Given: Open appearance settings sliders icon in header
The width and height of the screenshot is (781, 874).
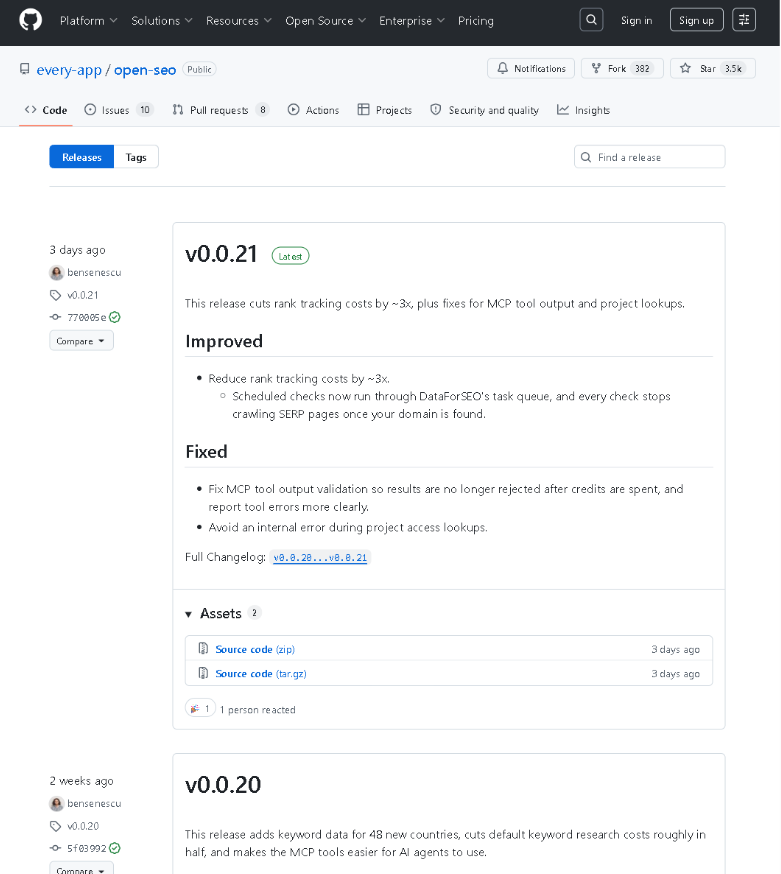Looking at the screenshot, I should (744, 20).
